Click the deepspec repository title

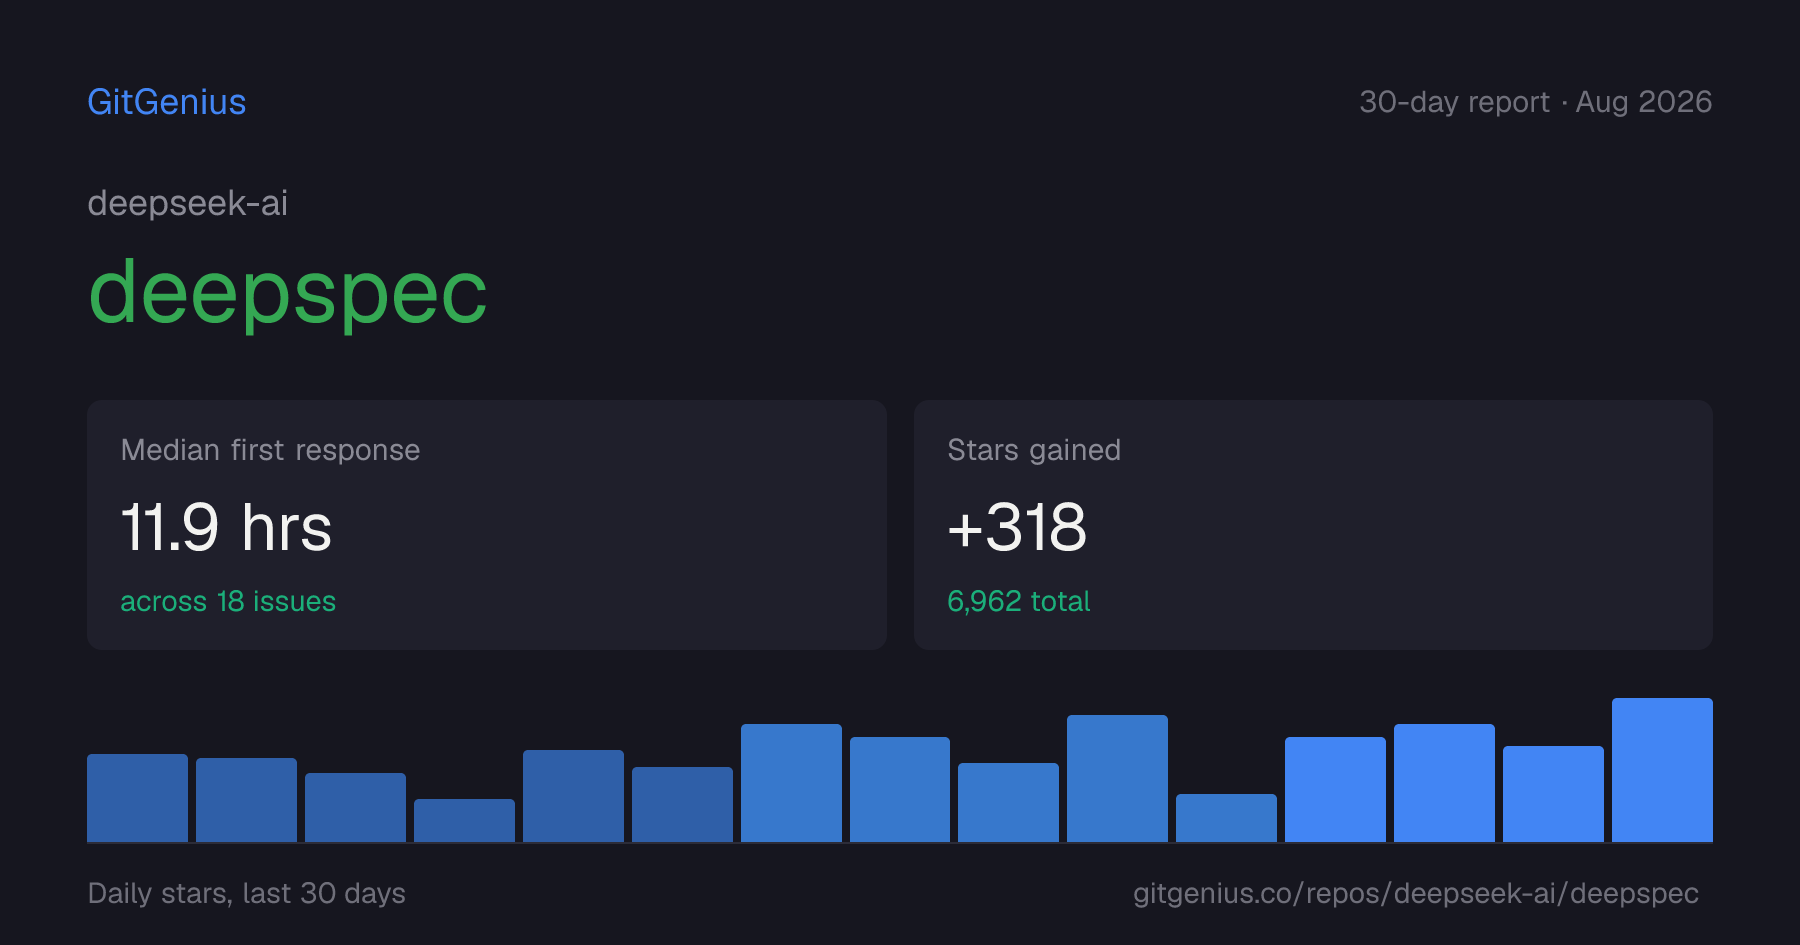pos(288,293)
